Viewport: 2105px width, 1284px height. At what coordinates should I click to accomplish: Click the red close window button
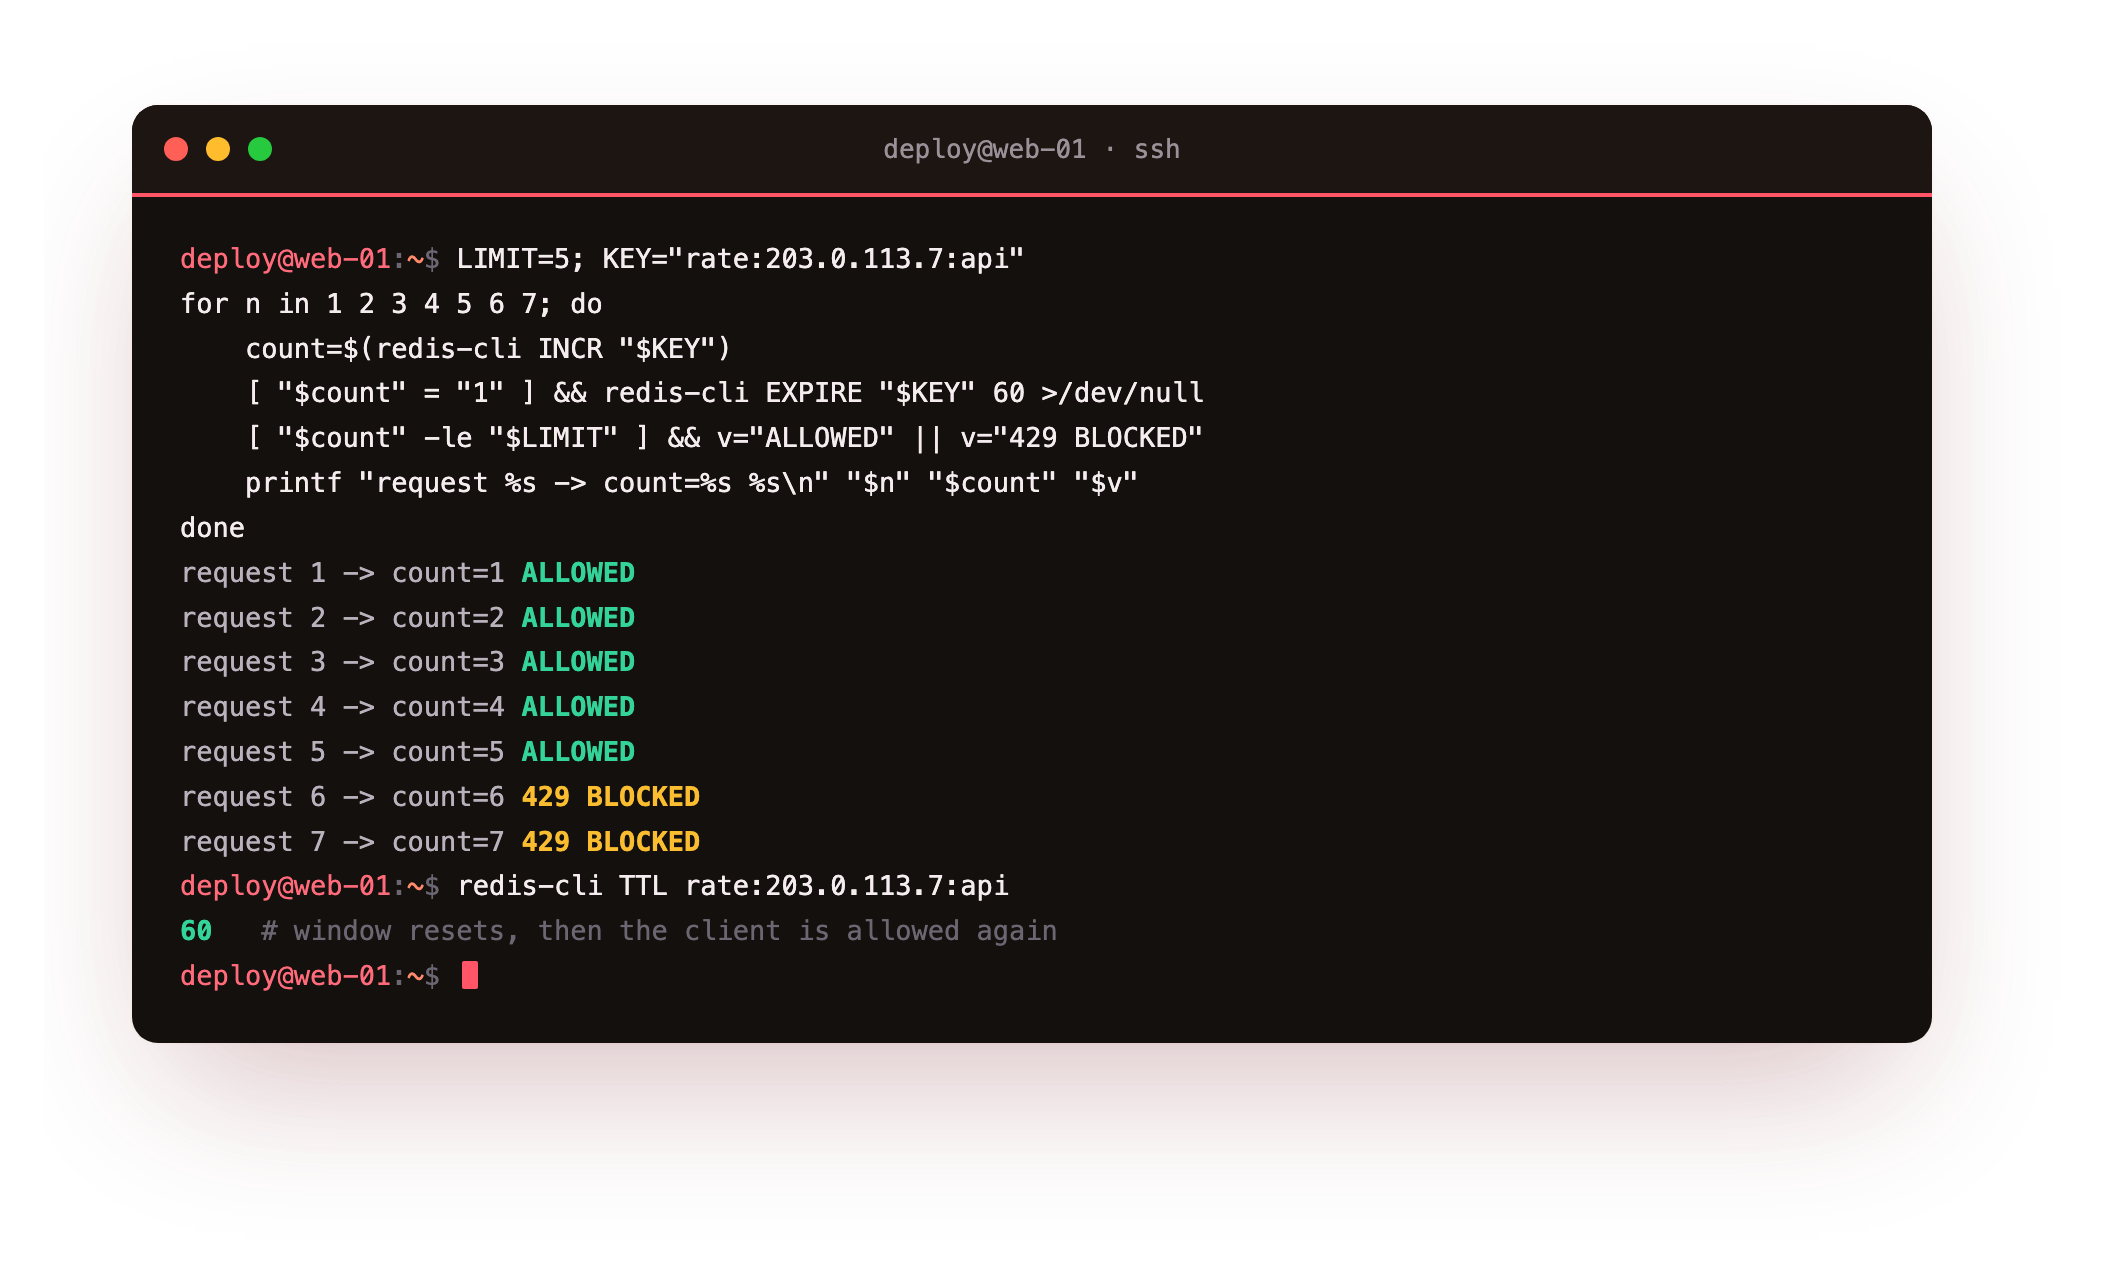[x=176, y=149]
